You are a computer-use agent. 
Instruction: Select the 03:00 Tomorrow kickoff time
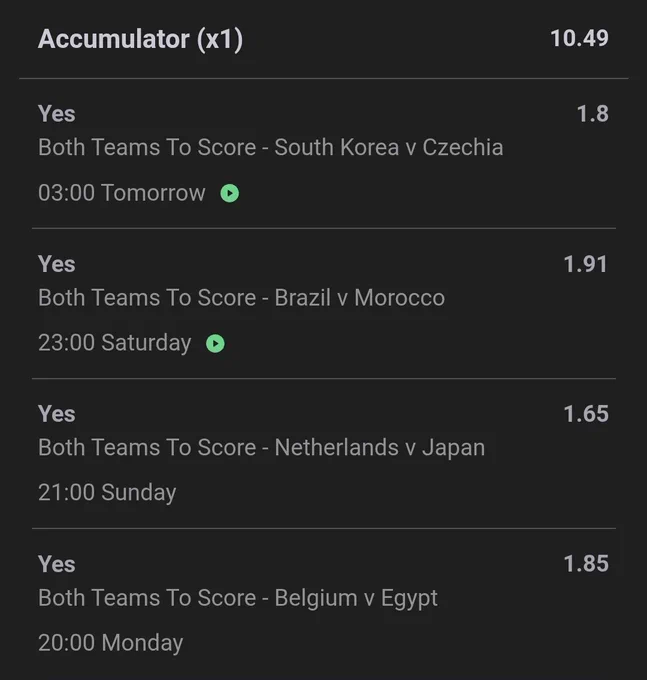[121, 193]
